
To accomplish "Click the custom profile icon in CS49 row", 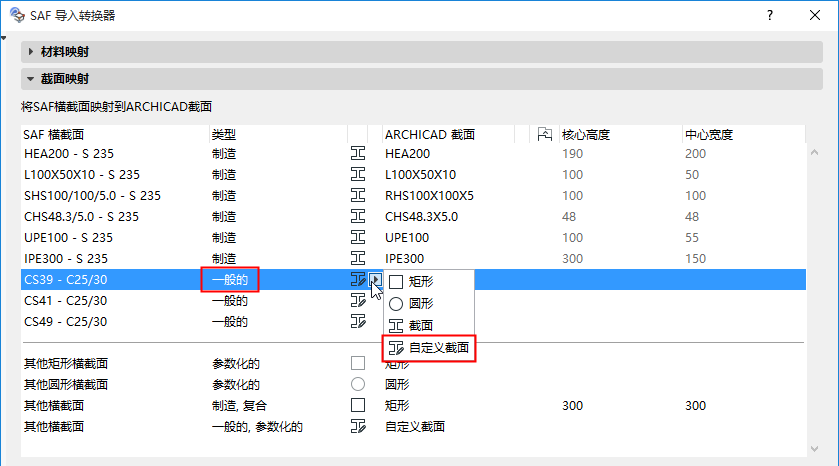I will pyautogui.click(x=358, y=321).
